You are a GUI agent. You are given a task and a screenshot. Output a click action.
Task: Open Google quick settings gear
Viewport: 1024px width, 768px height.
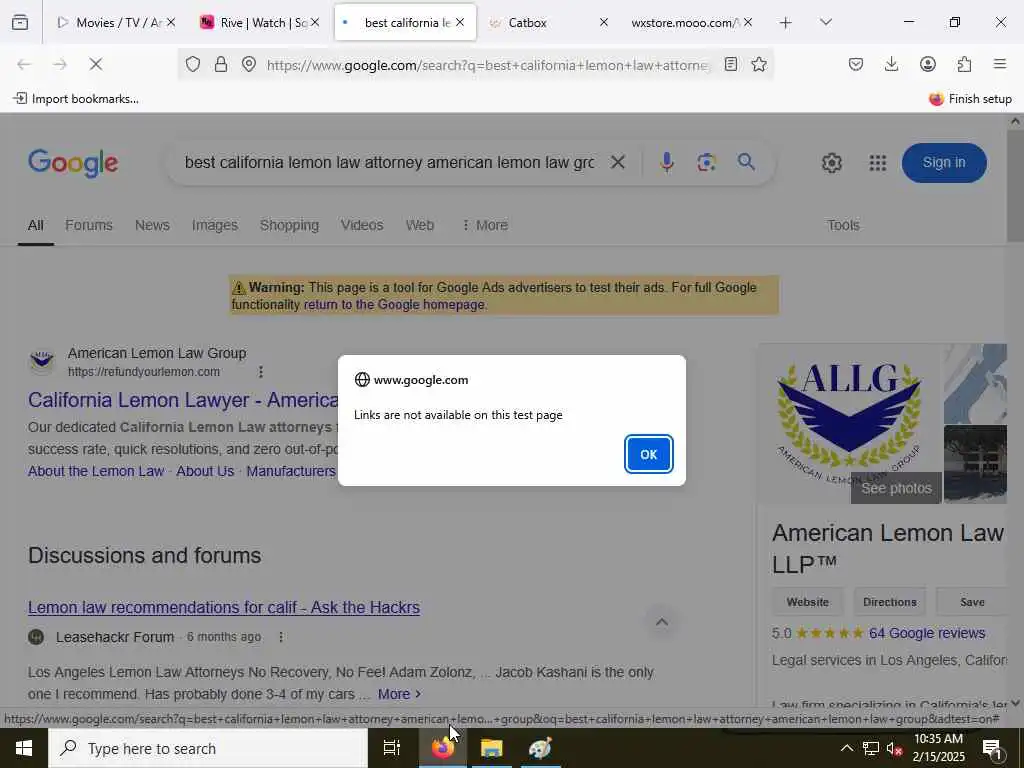[x=831, y=163]
